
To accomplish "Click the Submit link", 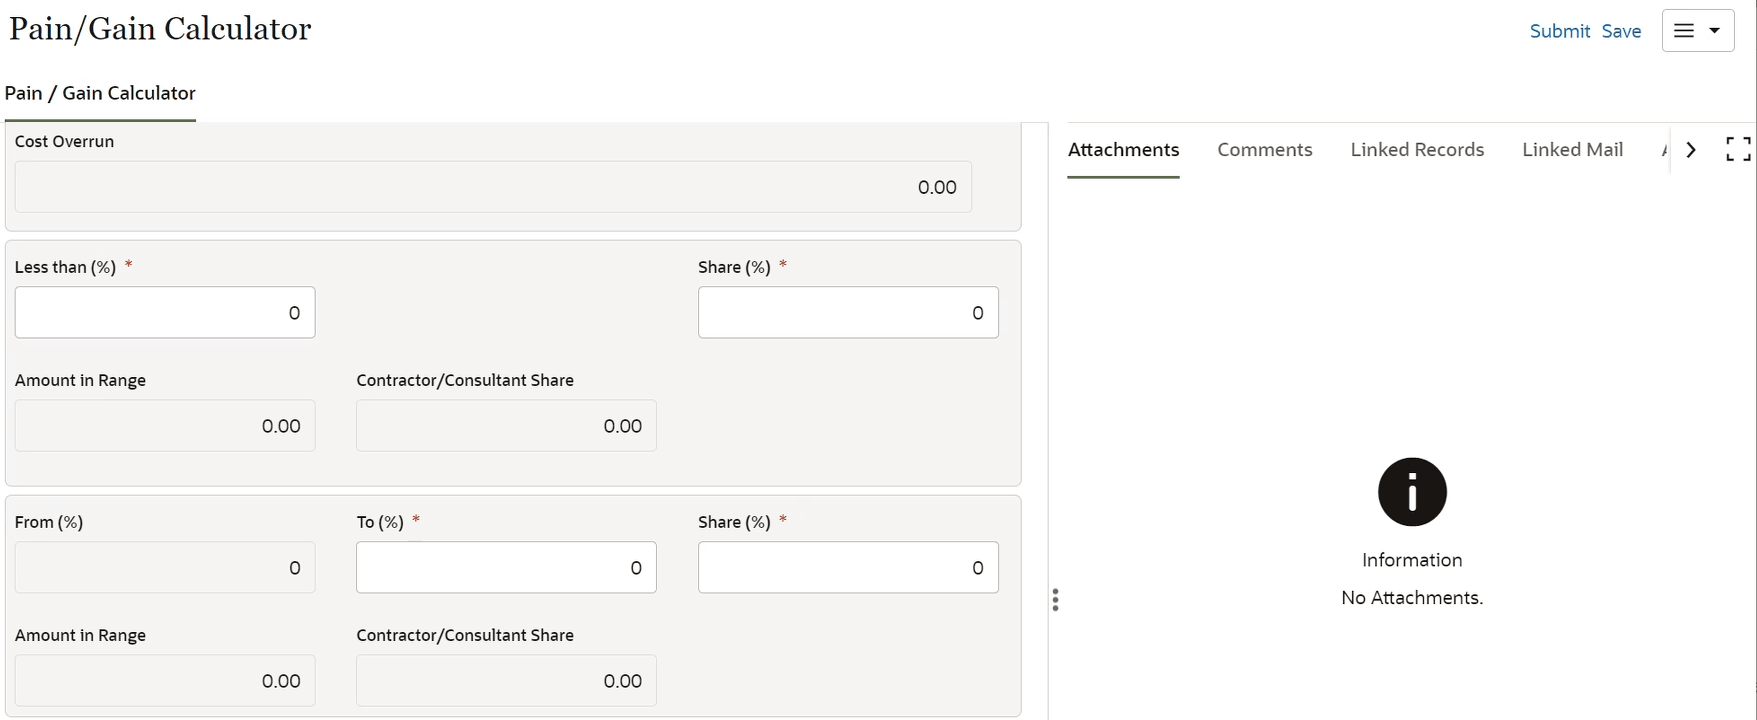I will (1559, 31).
